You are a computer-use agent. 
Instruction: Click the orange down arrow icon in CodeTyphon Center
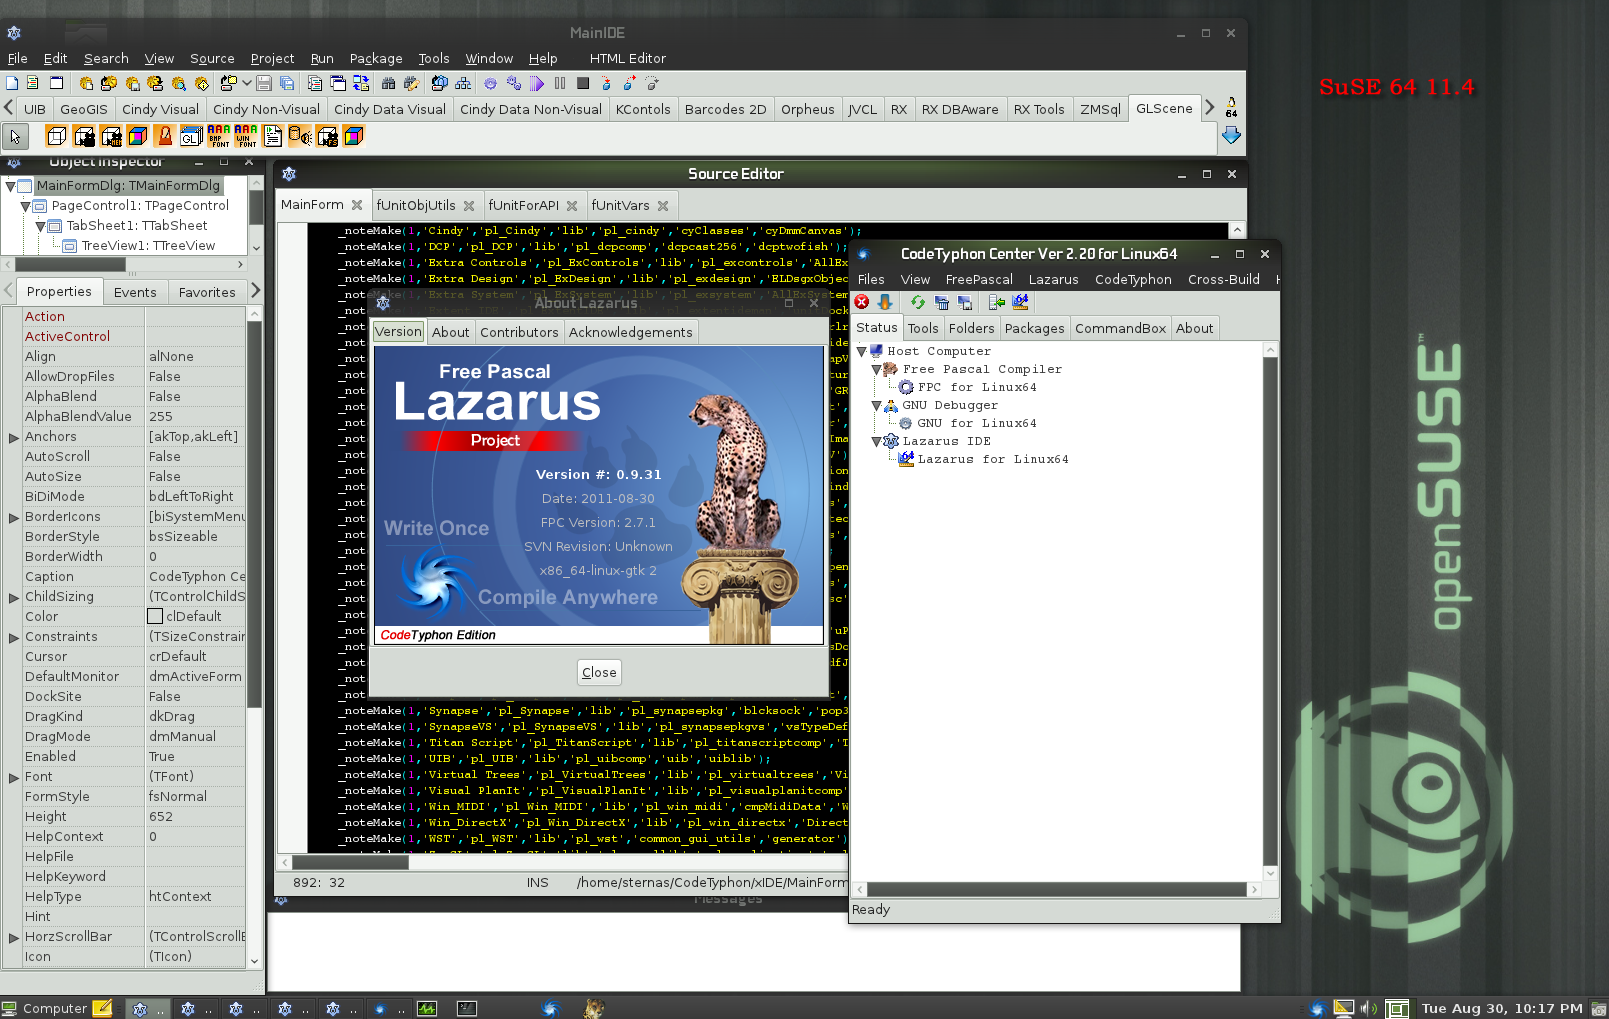pyautogui.click(x=884, y=302)
